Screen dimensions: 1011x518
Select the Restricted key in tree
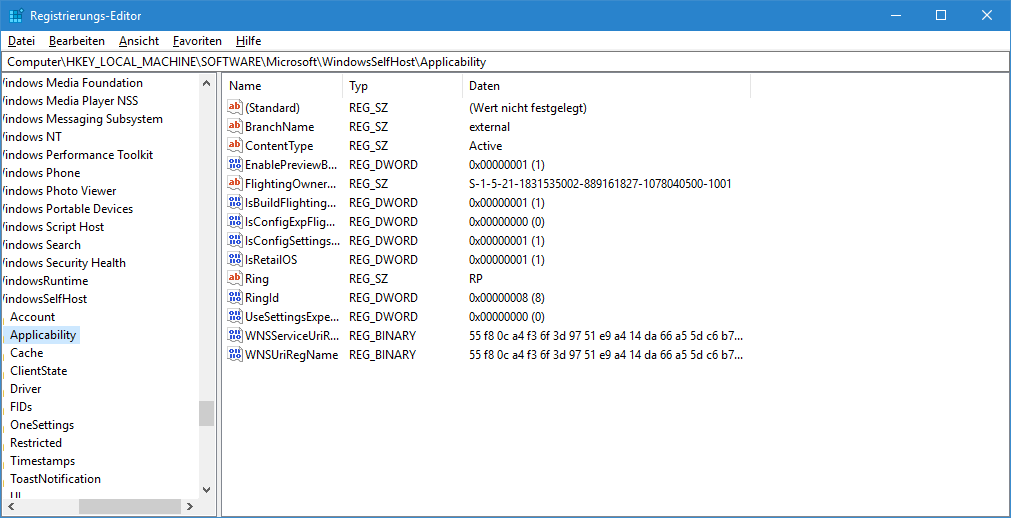tap(36, 443)
